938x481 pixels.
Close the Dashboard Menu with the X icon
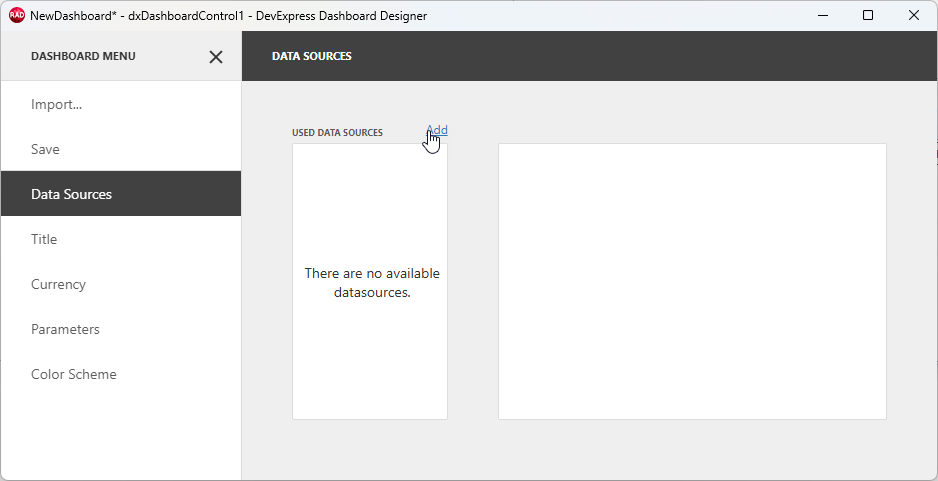[216, 57]
